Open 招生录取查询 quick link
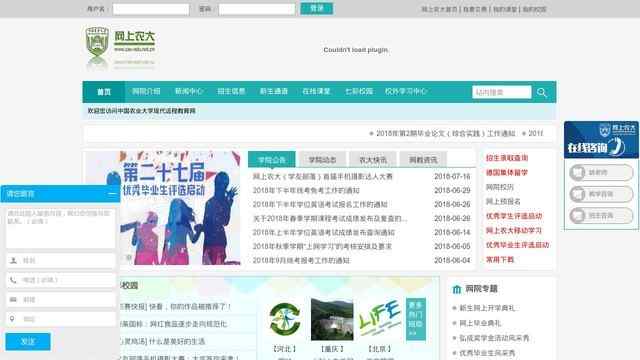This screenshot has height=360, width=640. point(507,158)
